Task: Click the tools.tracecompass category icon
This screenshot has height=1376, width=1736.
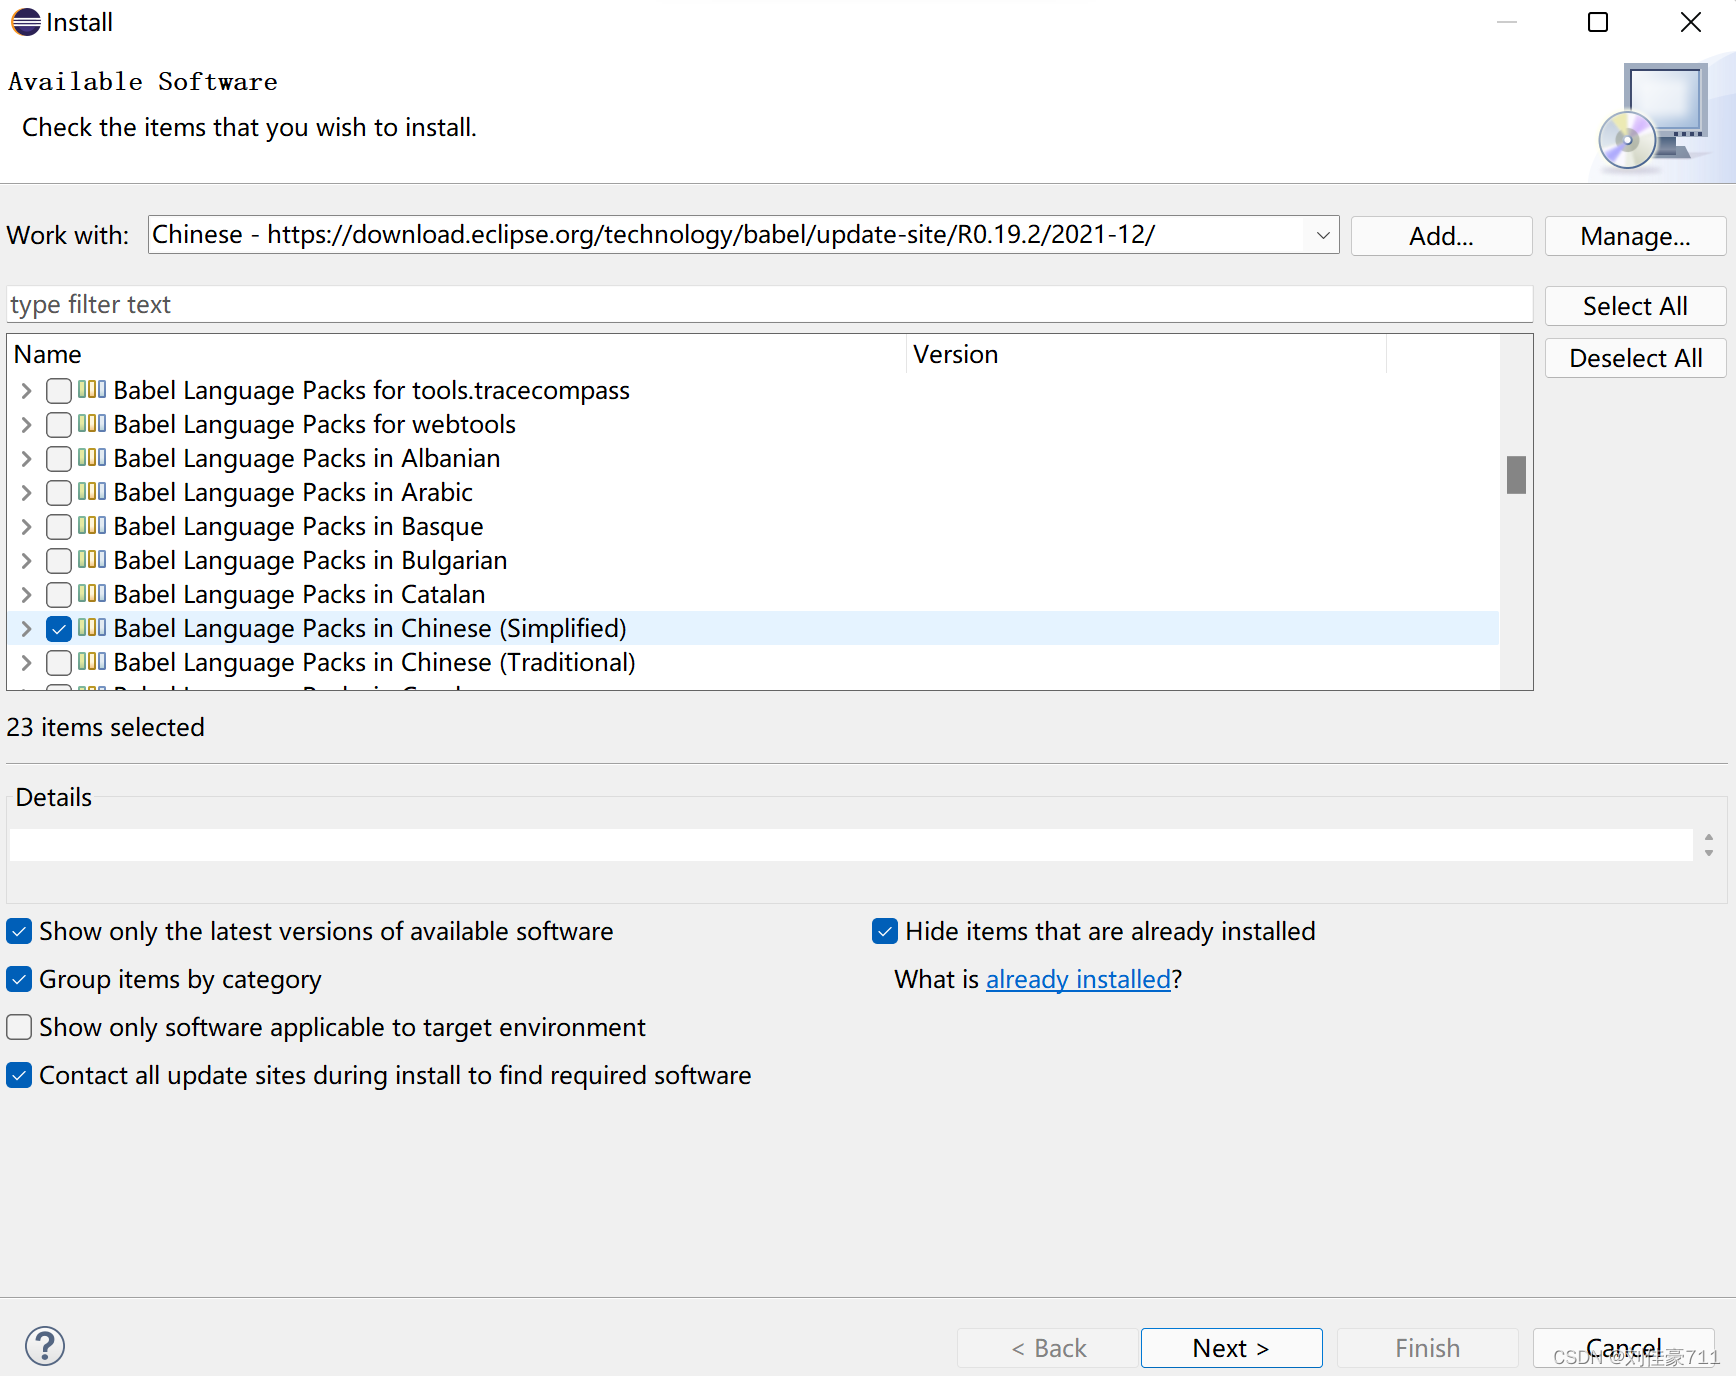Action: (x=92, y=389)
